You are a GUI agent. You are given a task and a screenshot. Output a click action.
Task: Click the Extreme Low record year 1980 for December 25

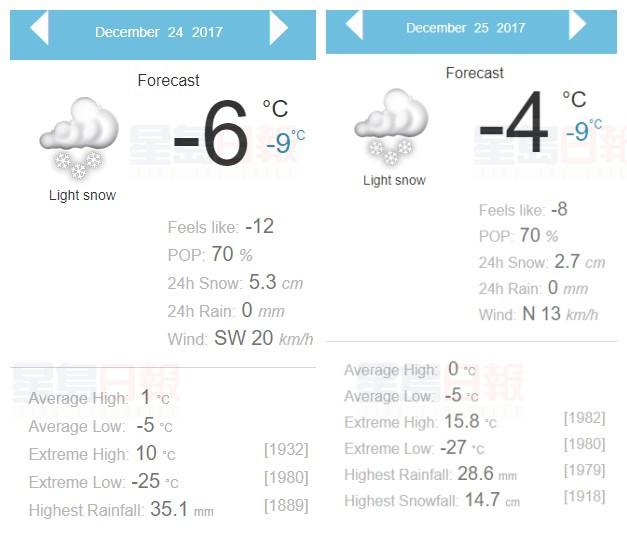pos(584,444)
